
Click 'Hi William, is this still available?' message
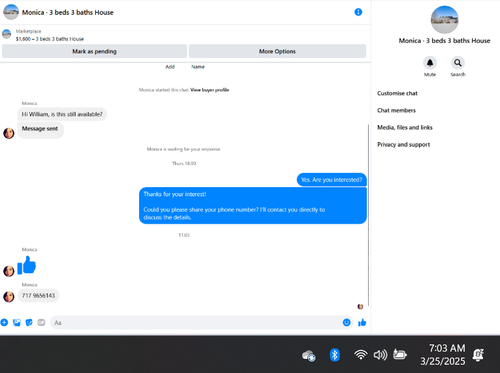point(62,114)
